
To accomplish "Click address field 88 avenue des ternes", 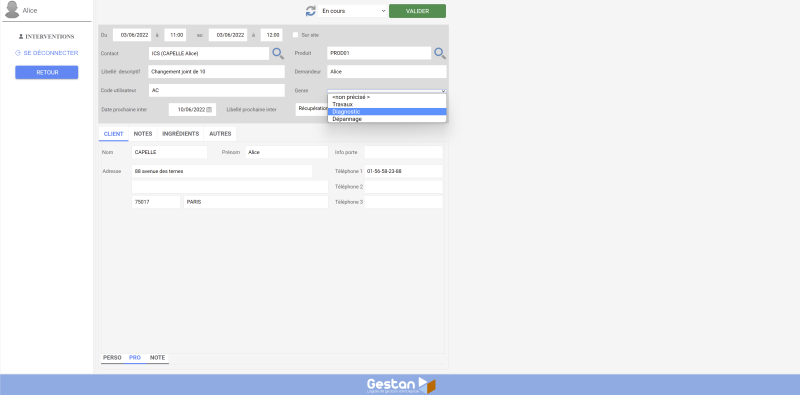I will (222, 171).
